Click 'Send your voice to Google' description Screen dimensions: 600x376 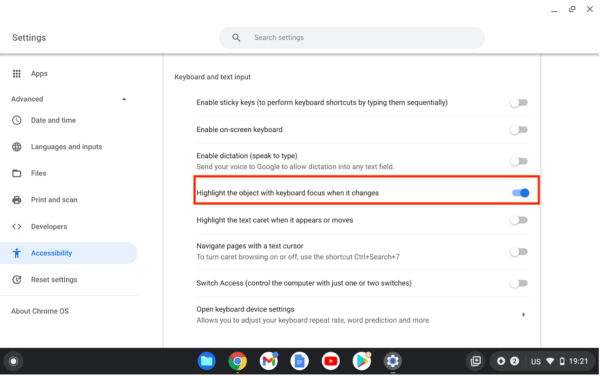click(295, 167)
